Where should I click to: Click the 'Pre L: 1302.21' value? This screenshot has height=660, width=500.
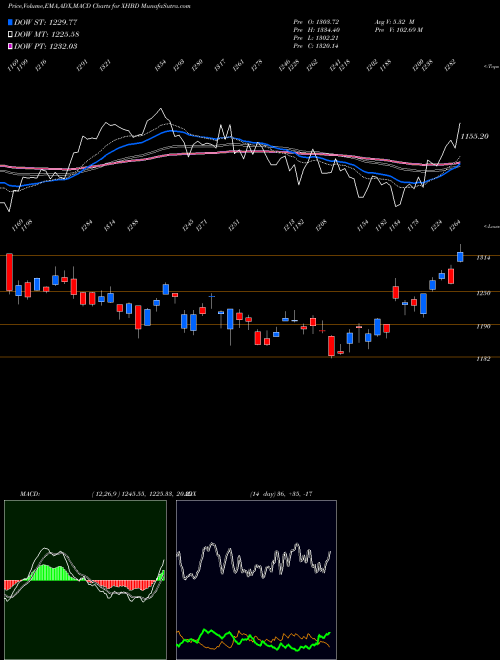click(316, 38)
